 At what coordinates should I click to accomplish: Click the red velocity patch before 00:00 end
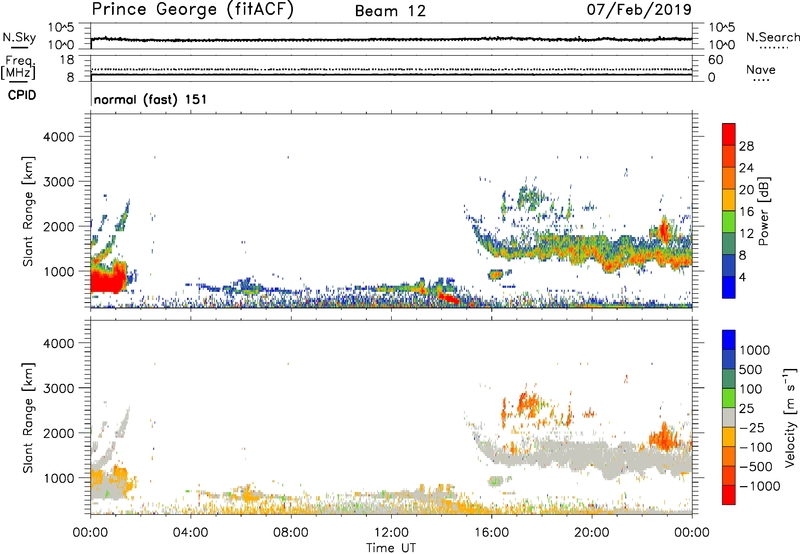click(x=662, y=437)
